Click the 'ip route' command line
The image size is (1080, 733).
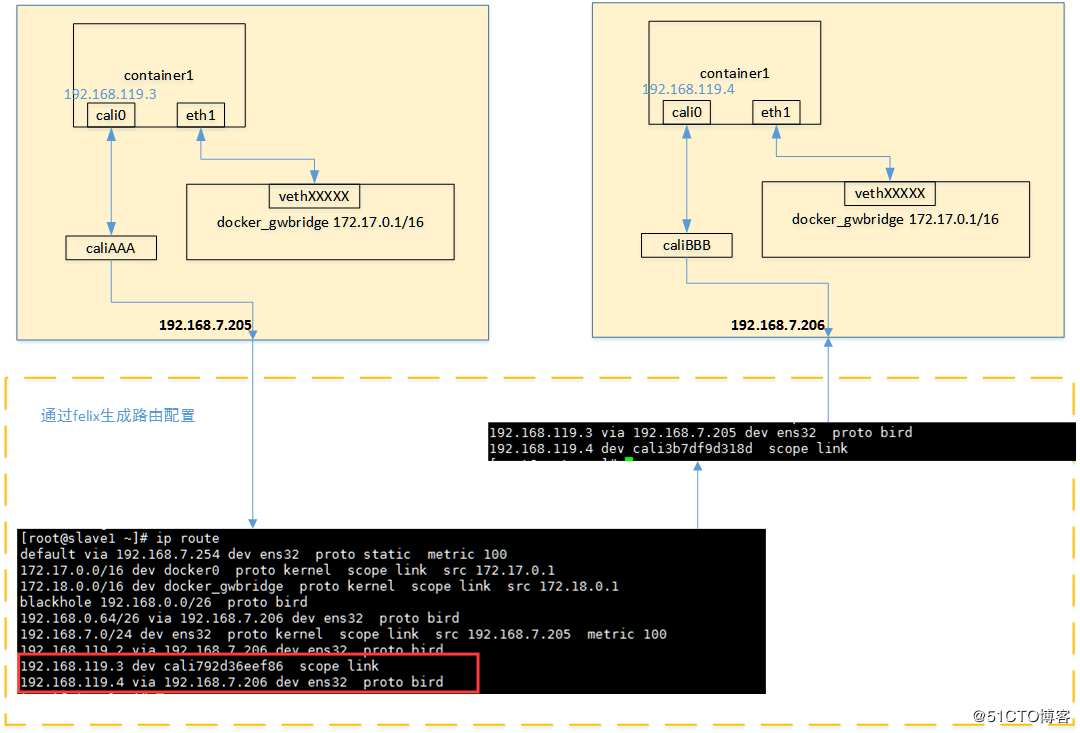(x=120, y=538)
